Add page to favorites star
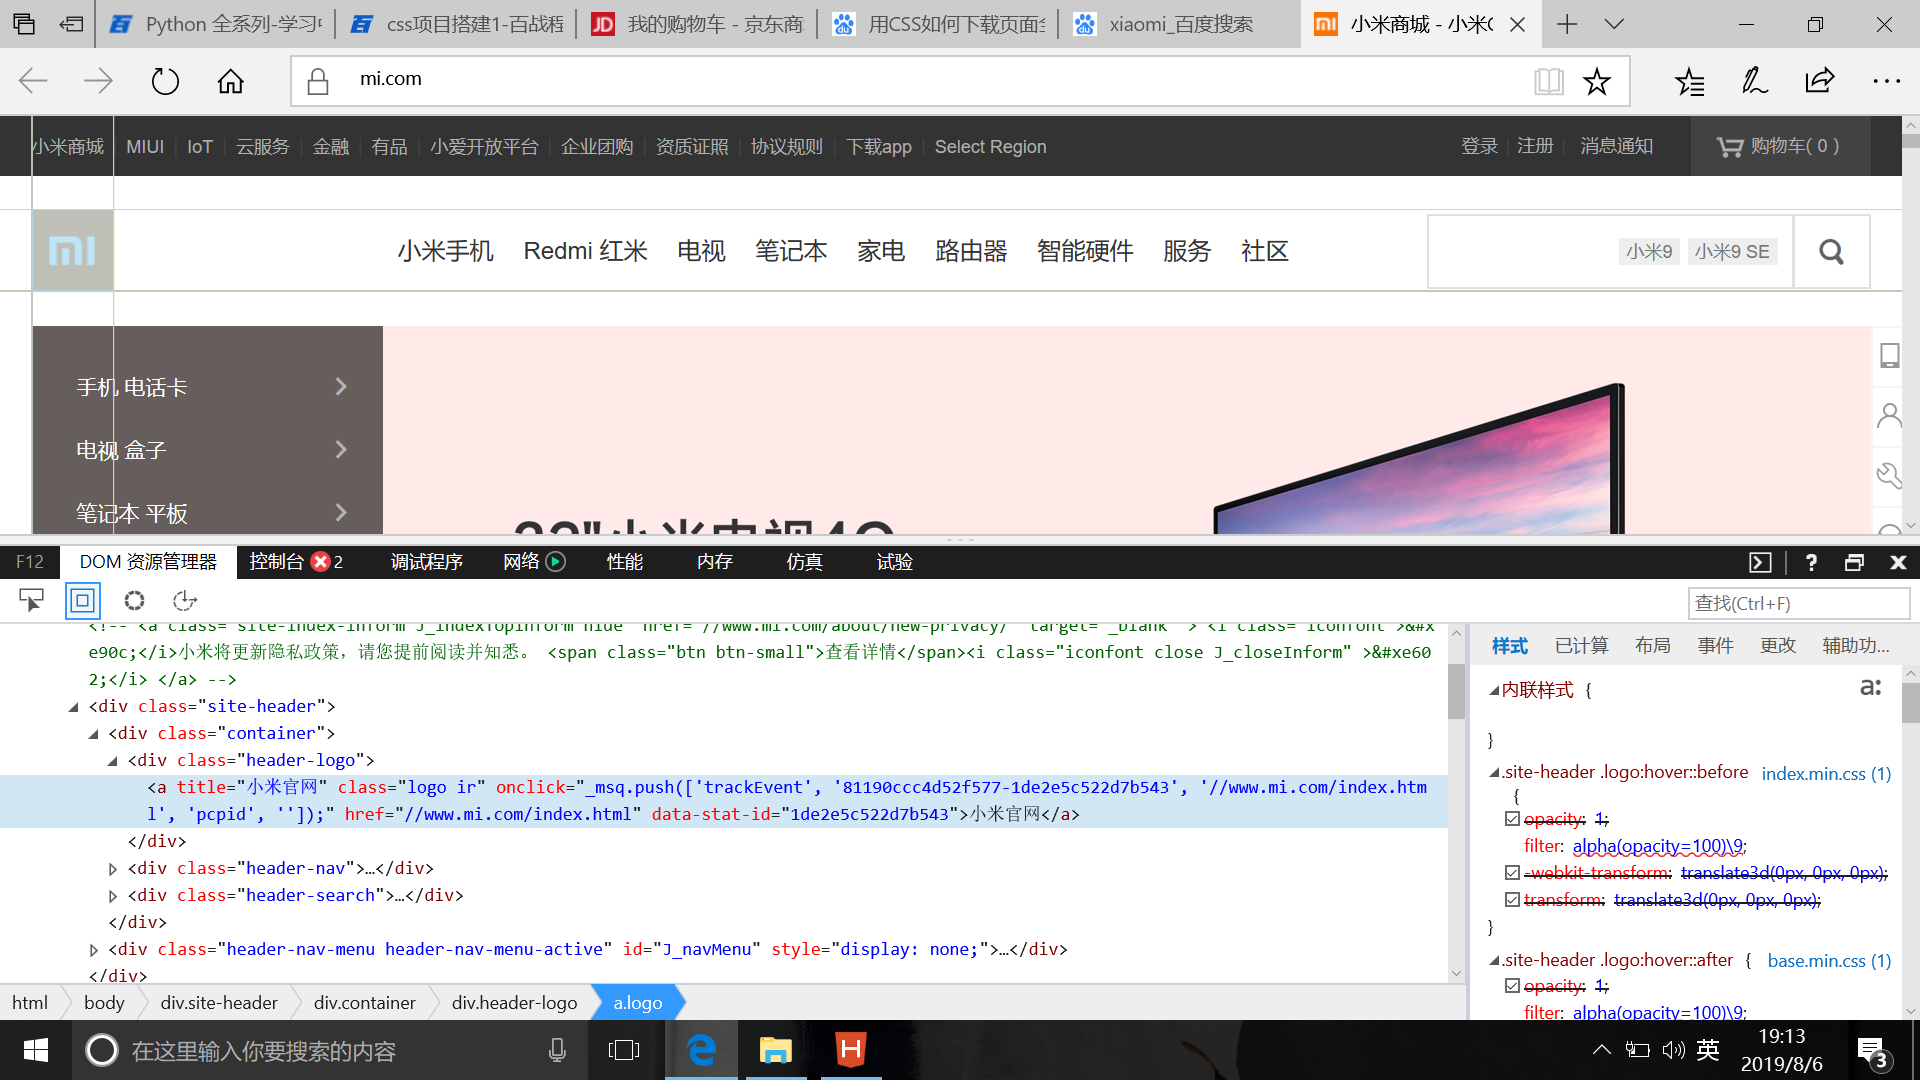The image size is (1920, 1080). pyautogui.click(x=1597, y=81)
